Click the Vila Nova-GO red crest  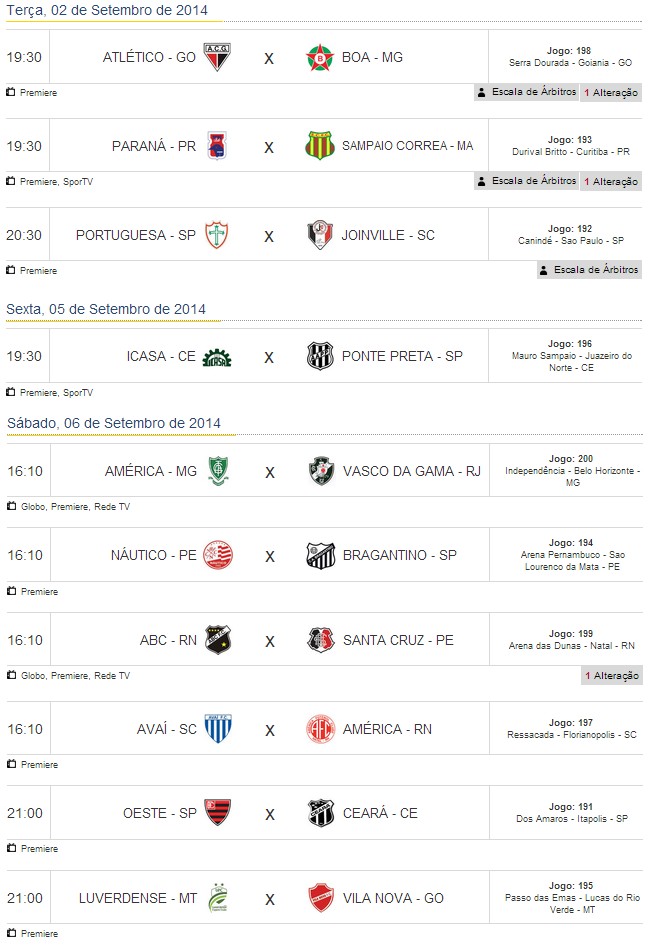pyautogui.click(x=320, y=898)
